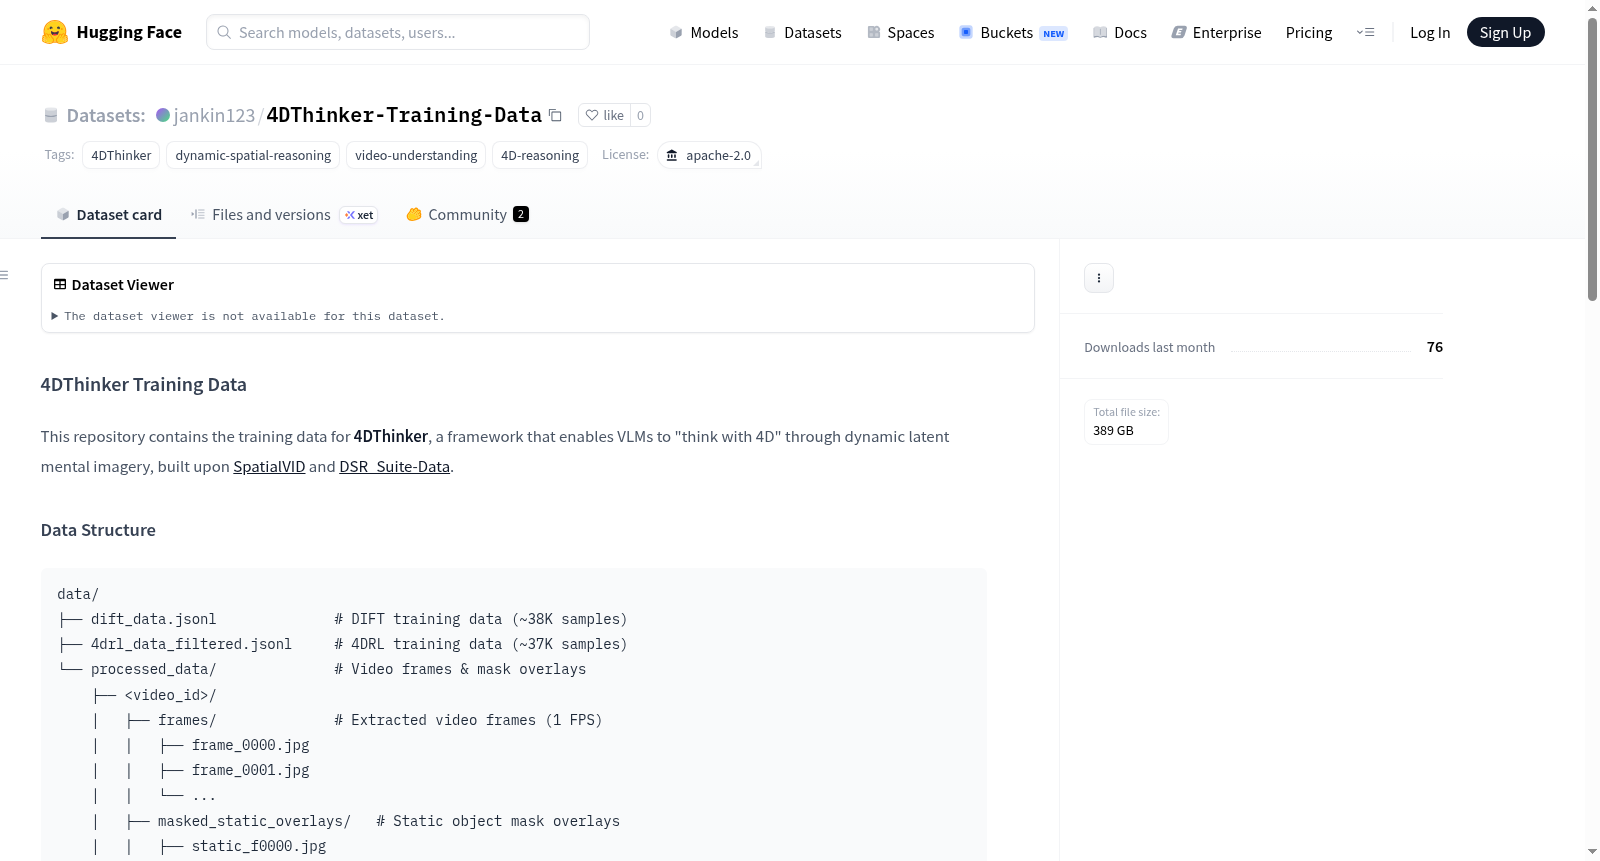Click the Community tab emoji icon

414,215
